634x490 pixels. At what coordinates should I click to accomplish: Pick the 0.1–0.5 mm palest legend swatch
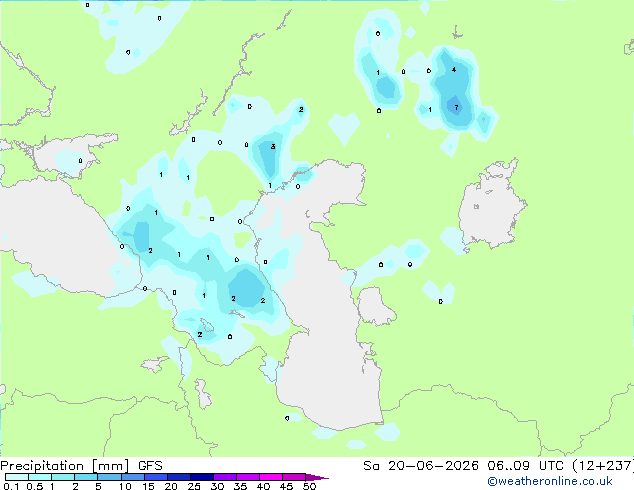coord(17,477)
